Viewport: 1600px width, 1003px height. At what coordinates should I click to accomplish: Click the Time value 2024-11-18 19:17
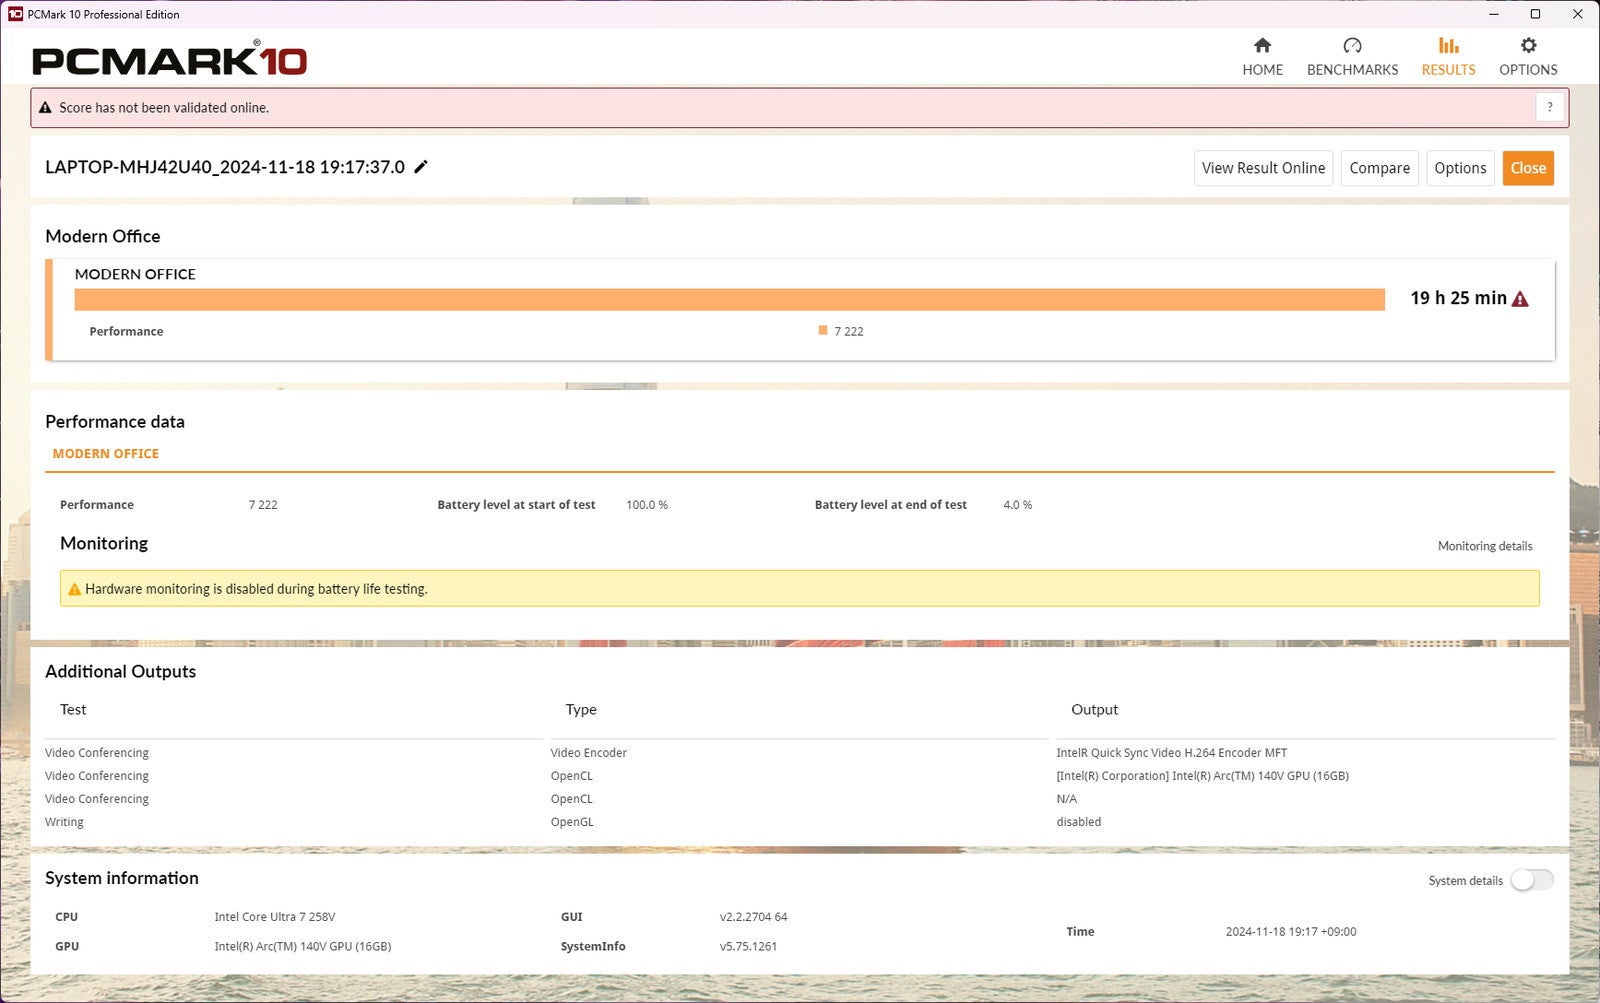coord(1291,932)
